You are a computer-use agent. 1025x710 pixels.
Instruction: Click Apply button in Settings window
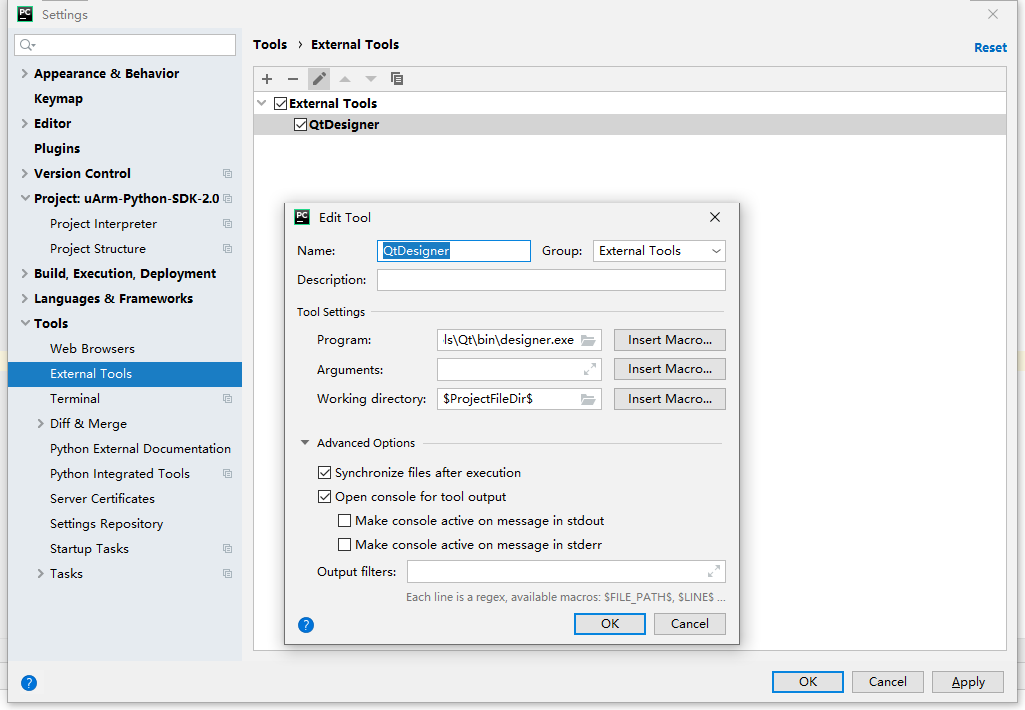pyautogui.click(x=967, y=682)
